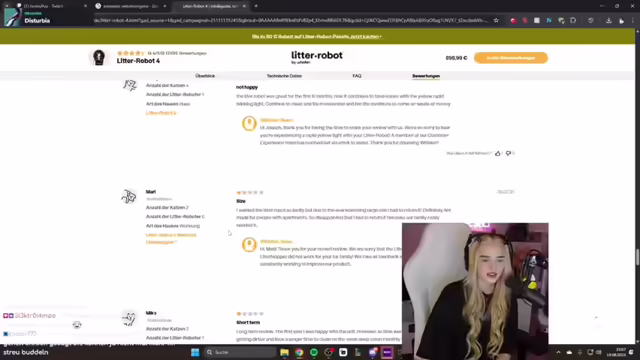This screenshot has width=640, height=360.
Task: Open the Chrome three-dot menu
Action: pyautogui.click(x=633, y=20)
